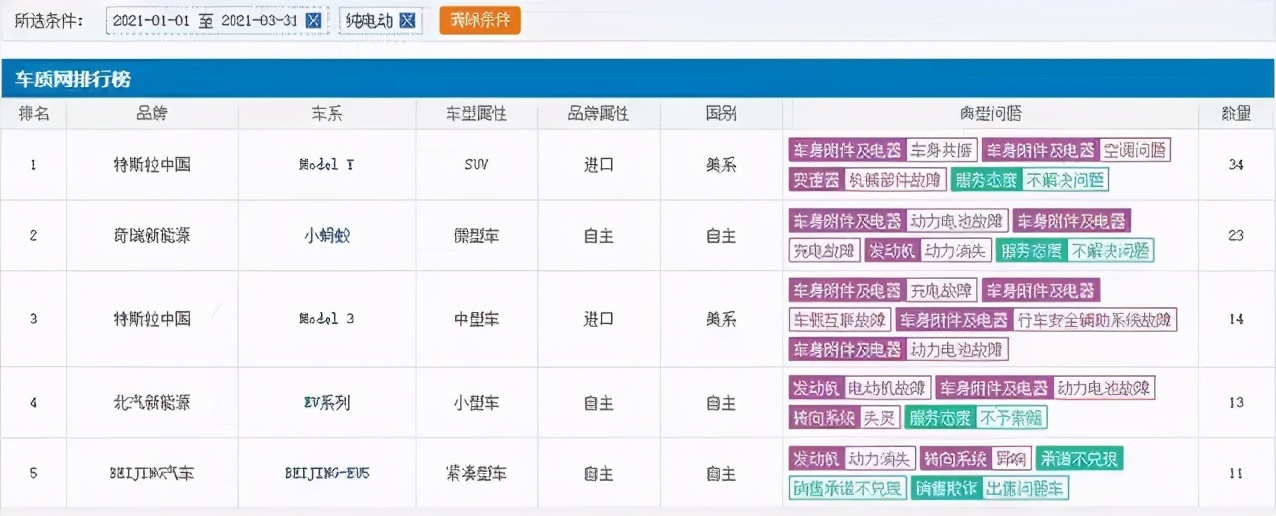Click 充电故障 tag in the 小蚂蚁 row

click(824, 250)
